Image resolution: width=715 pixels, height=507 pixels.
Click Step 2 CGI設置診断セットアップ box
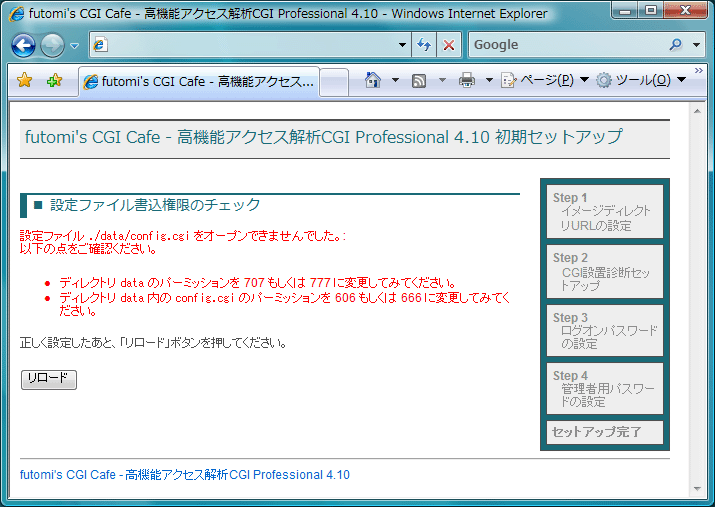605,272
